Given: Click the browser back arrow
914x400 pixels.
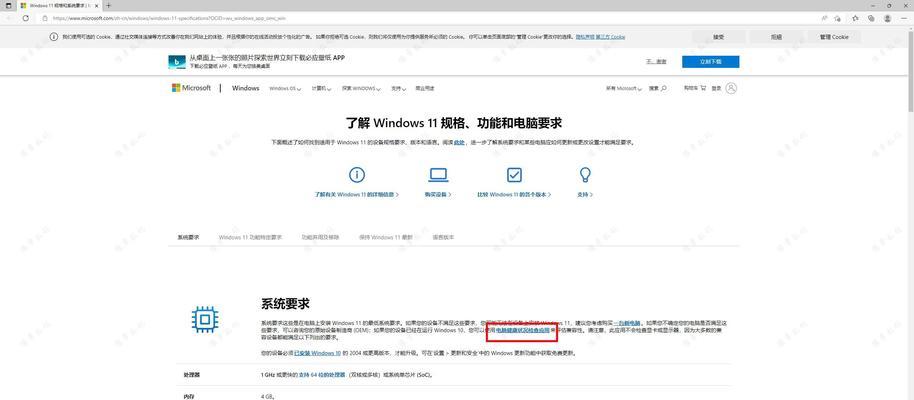Looking at the screenshot, I should point(9,18).
